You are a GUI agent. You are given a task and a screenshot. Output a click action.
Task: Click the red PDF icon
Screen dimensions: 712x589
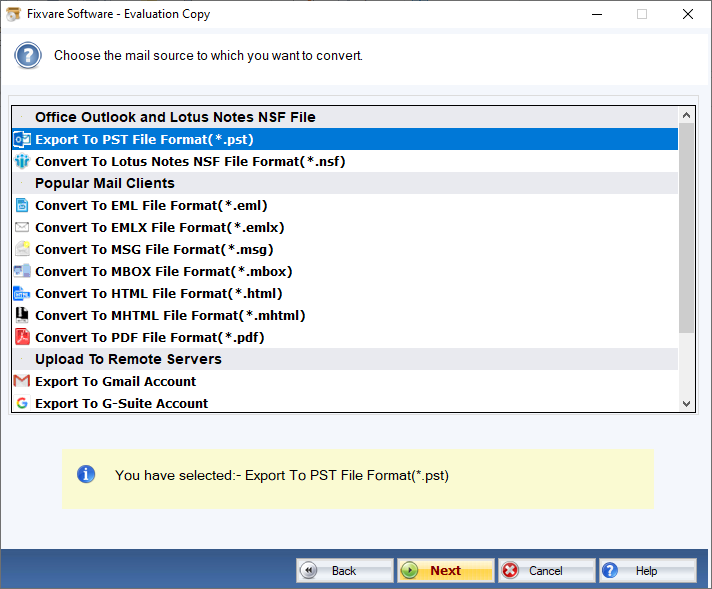pyautogui.click(x=22, y=337)
